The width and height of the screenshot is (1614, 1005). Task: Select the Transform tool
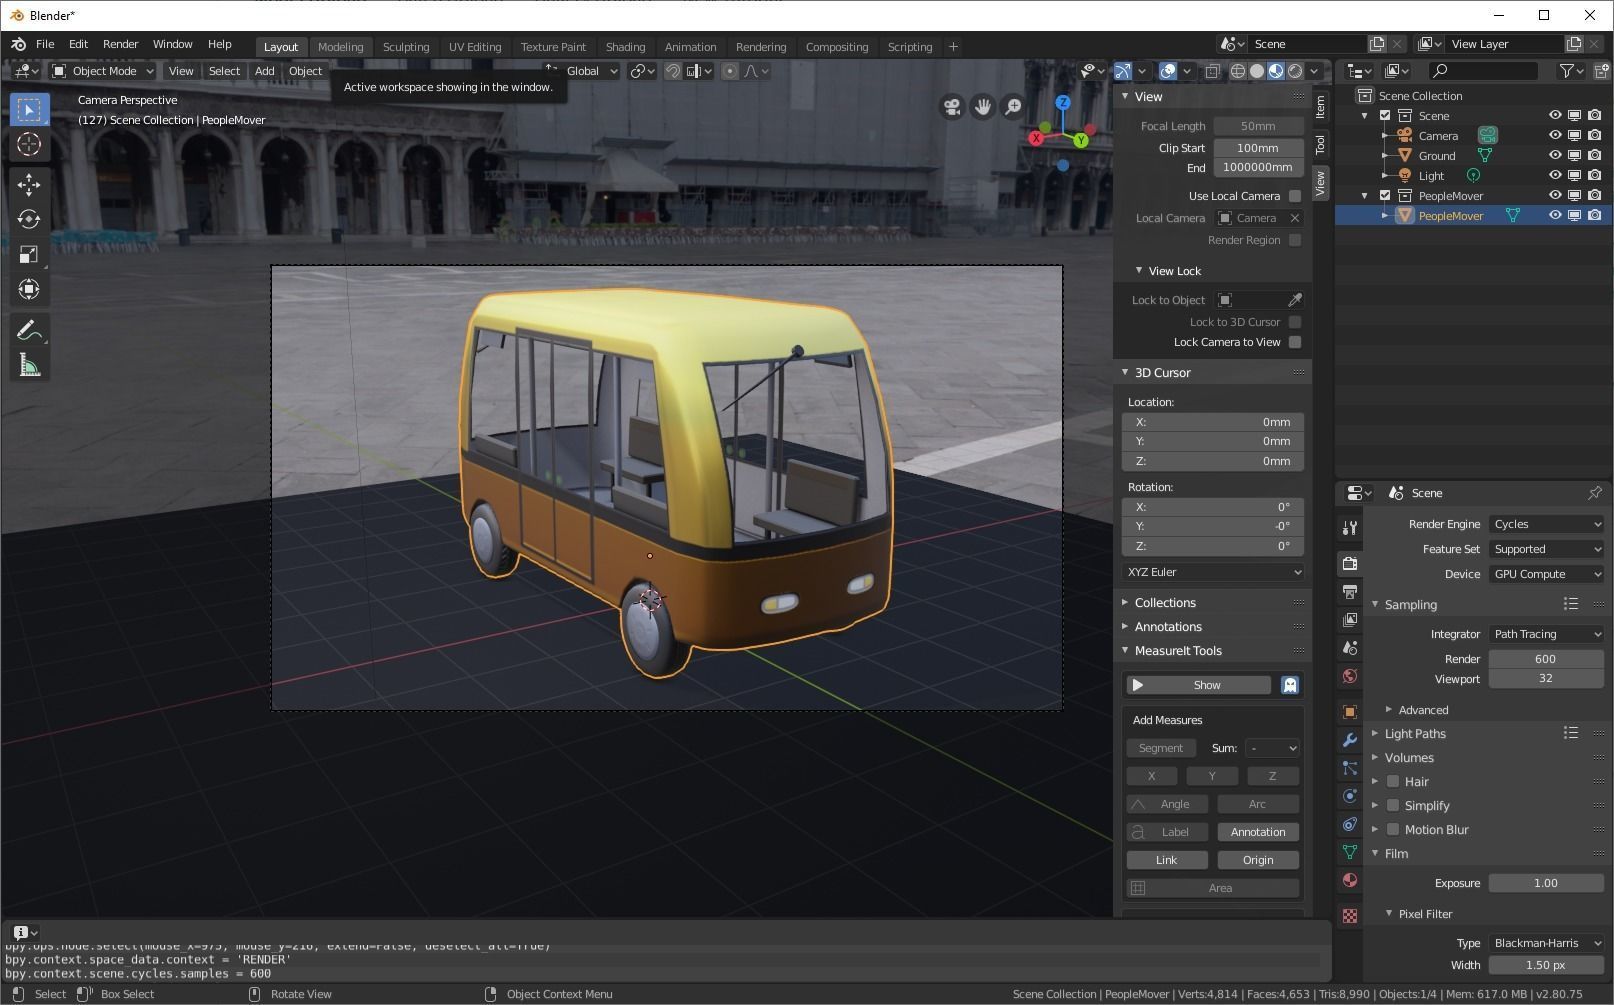click(29, 289)
